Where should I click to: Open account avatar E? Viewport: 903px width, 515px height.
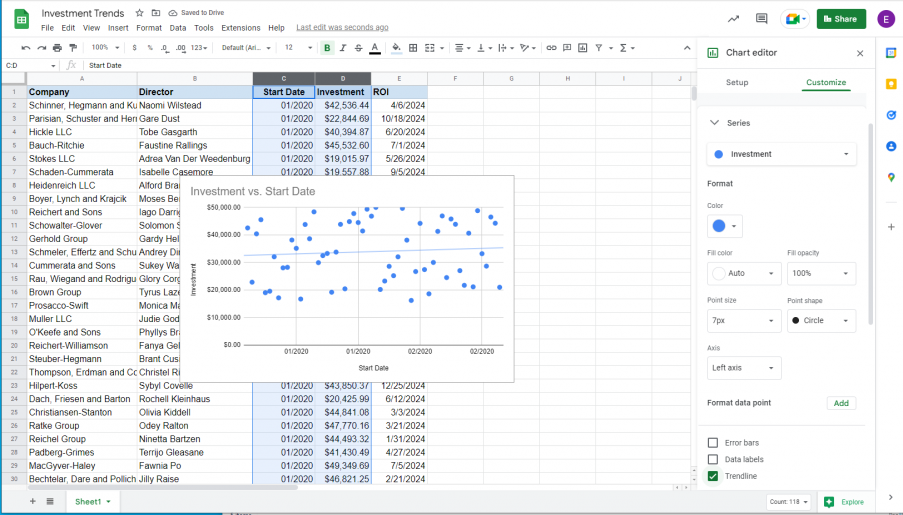point(886,19)
